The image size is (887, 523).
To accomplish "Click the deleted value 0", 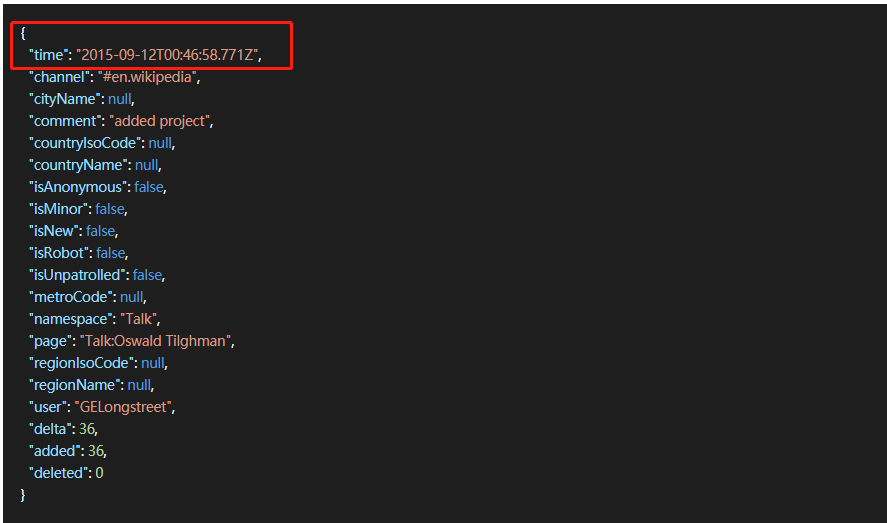I will (99, 472).
